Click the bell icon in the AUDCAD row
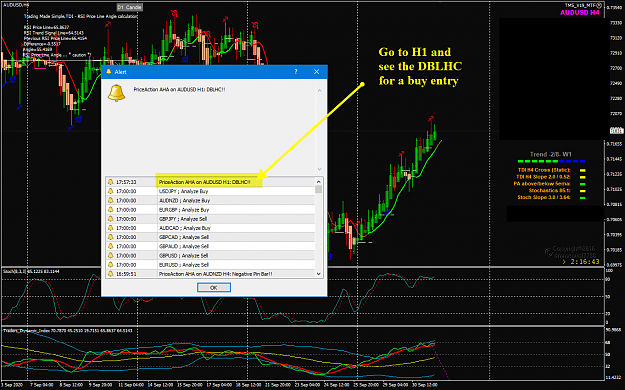The image size is (625, 390). click(111, 228)
